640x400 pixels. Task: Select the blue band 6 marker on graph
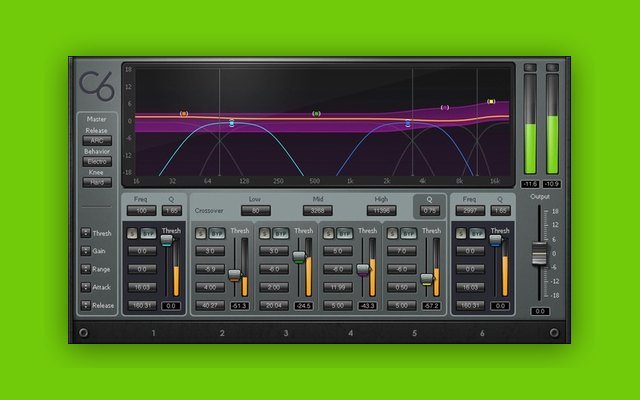[x=408, y=123]
